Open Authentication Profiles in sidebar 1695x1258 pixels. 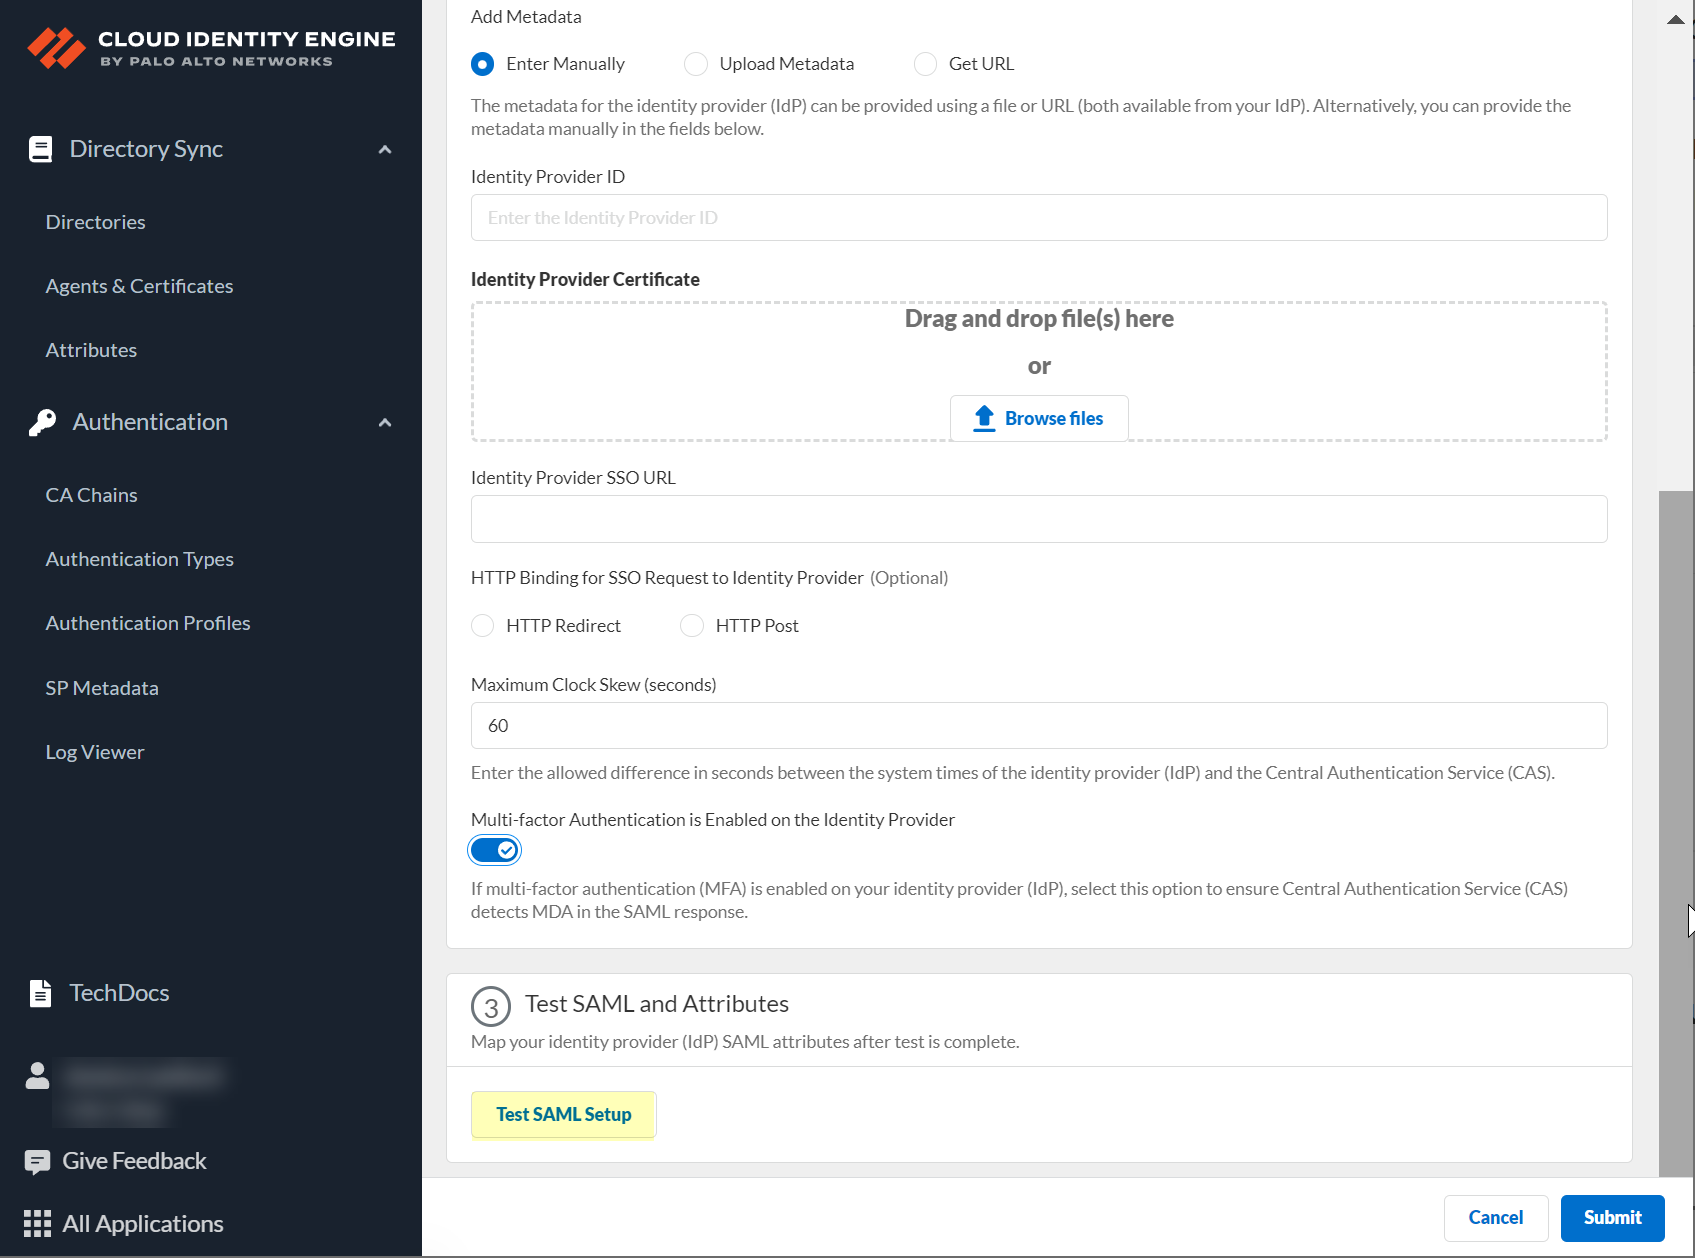pyautogui.click(x=148, y=623)
